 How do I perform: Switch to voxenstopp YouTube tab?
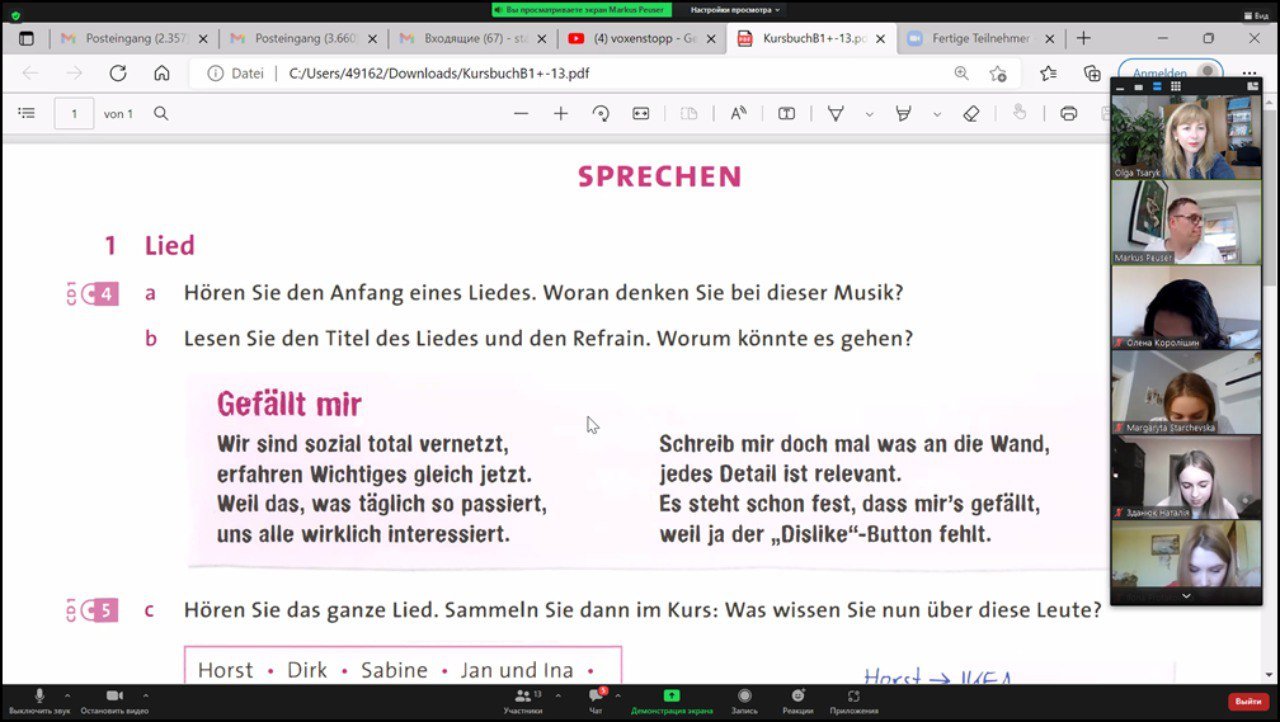[x=640, y=38]
